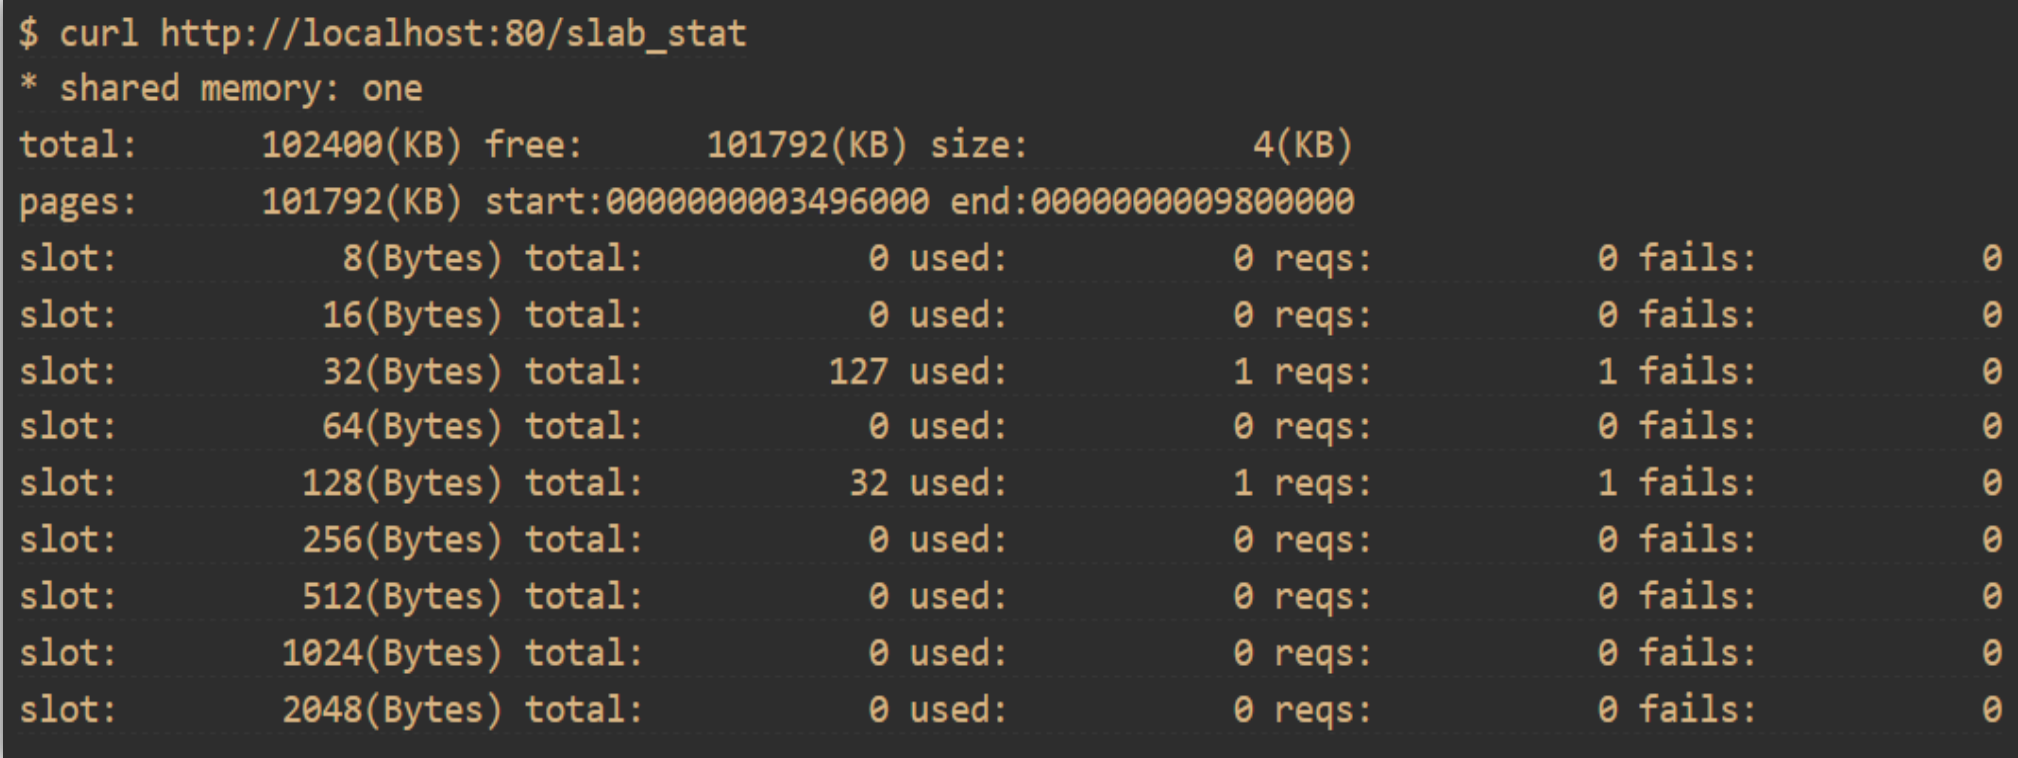Viewport: 2018px width, 758px height.
Task: Click the total 102400(KB) value
Action: (361, 146)
